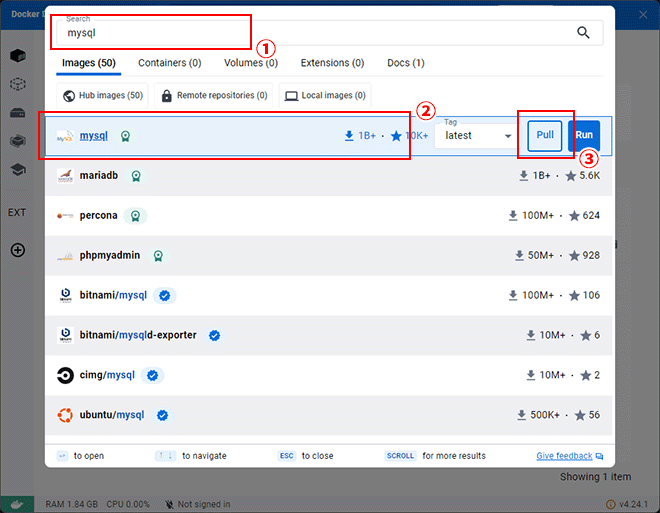
Task: Click the mysql official image badge
Action: point(125,136)
